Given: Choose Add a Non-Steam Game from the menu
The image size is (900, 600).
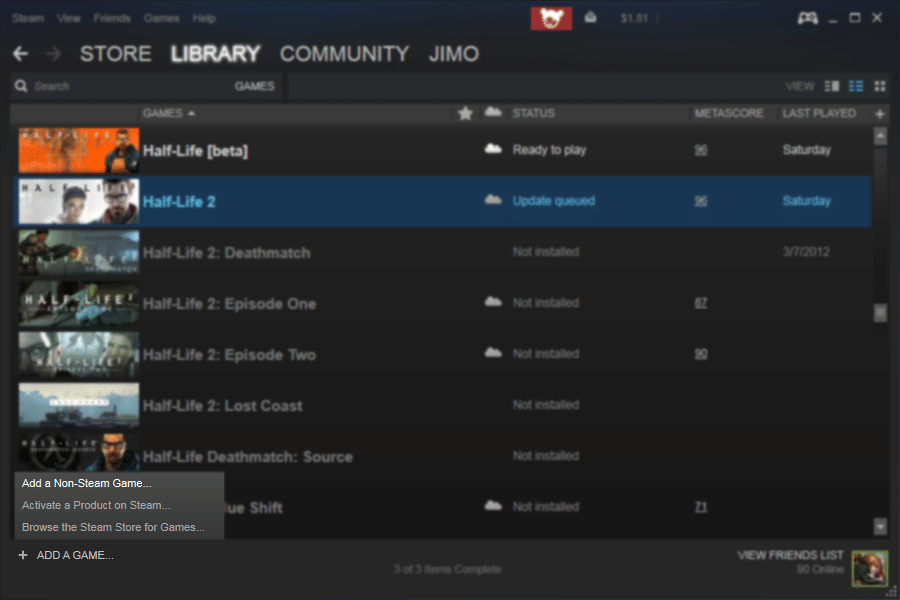Looking at the screenshot, I should pos(86,482).
